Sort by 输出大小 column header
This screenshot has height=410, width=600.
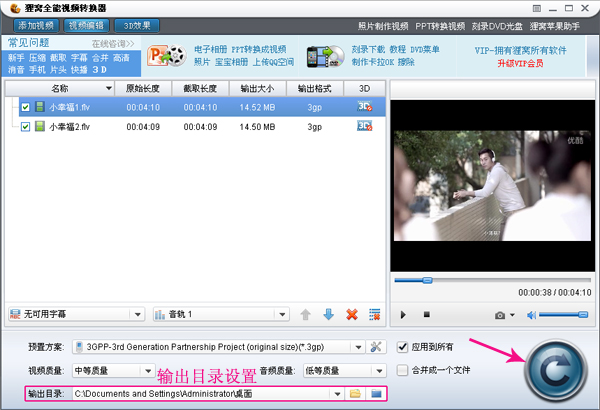tap(258, 88)
